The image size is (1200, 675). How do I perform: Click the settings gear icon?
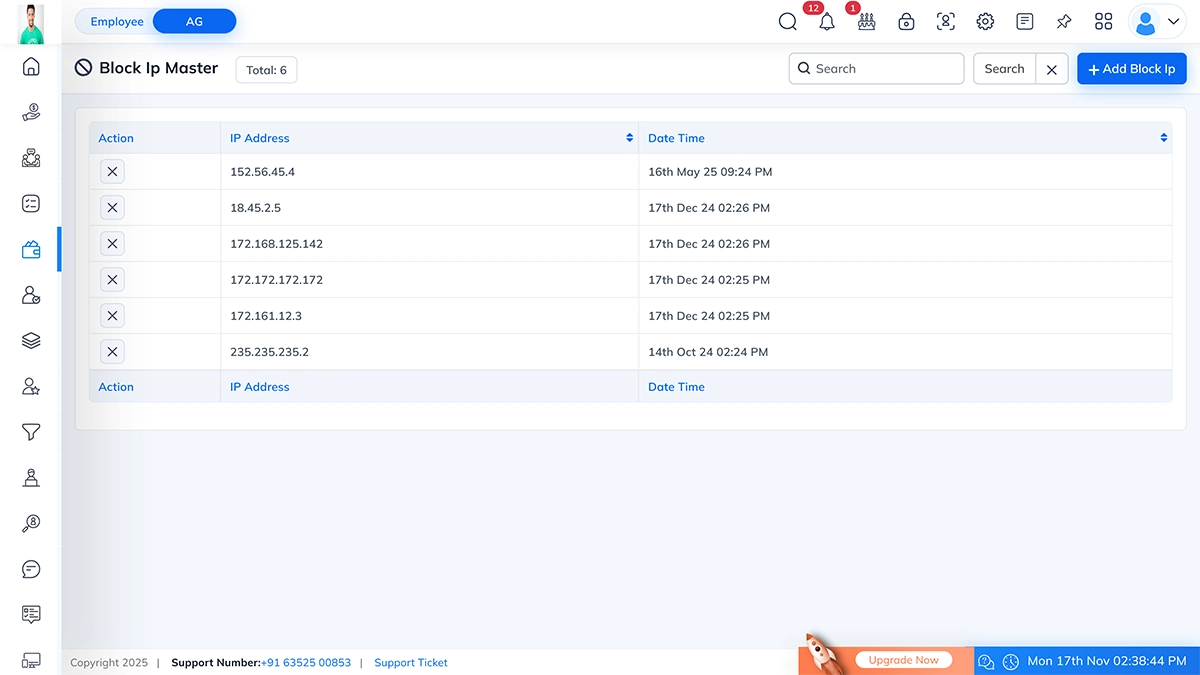pos(985,22)
